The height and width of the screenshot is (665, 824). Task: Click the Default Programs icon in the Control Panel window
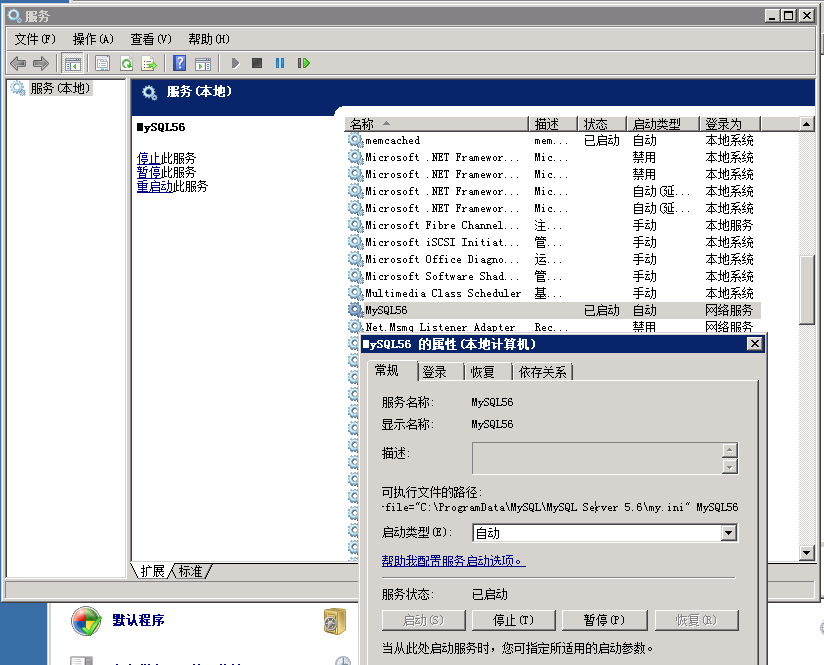pyautogui.click(x=86, y=621)
